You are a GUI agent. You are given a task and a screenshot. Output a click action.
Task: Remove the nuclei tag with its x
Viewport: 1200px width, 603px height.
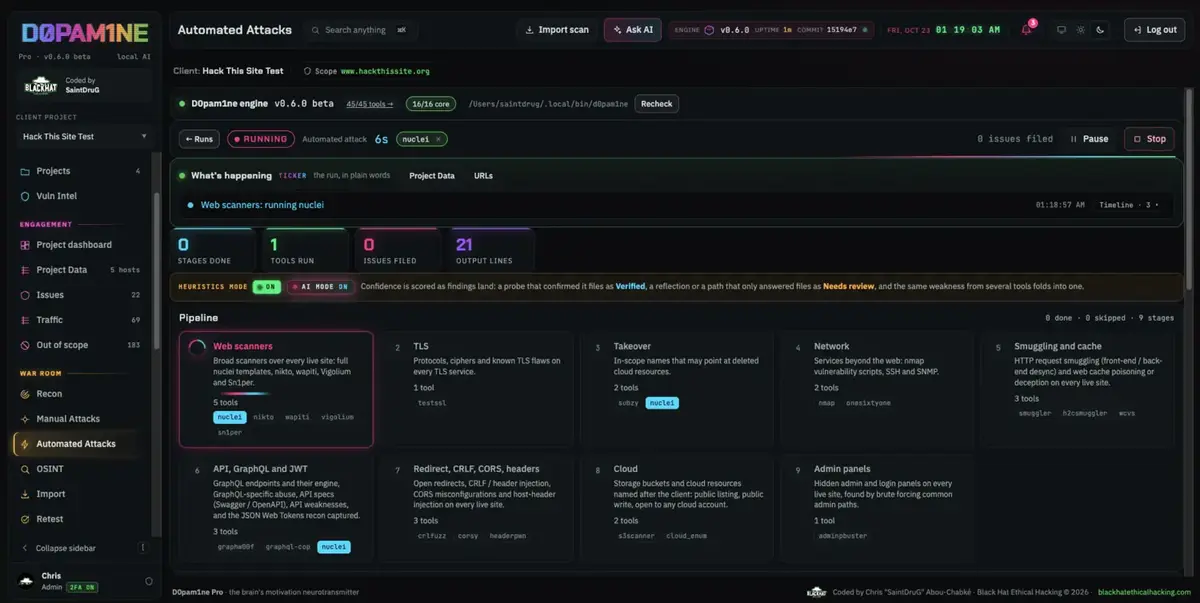(x=438, y=139)
